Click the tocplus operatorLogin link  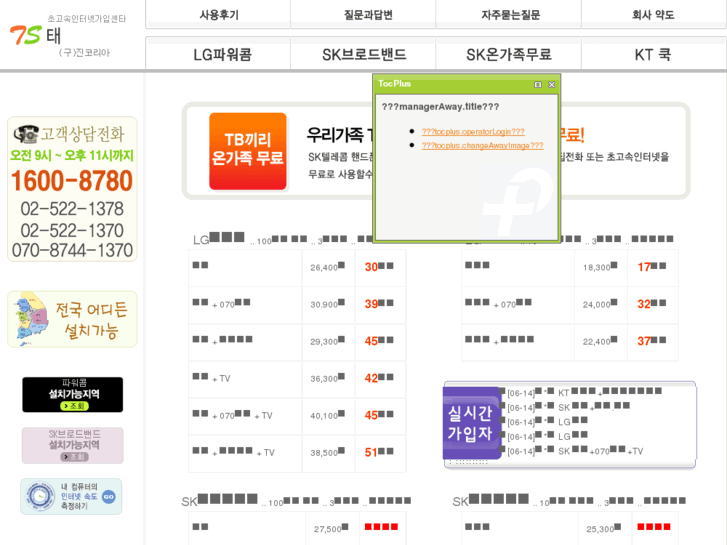coord(473,132)
